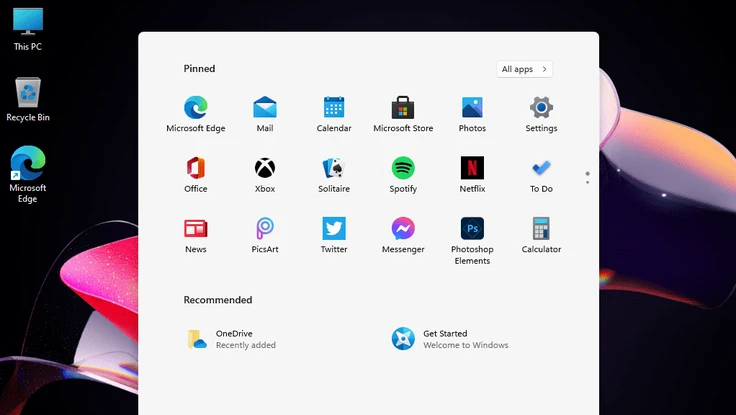Launch the Office app
The width and height of the screenshot is (736, 415).
196,175
